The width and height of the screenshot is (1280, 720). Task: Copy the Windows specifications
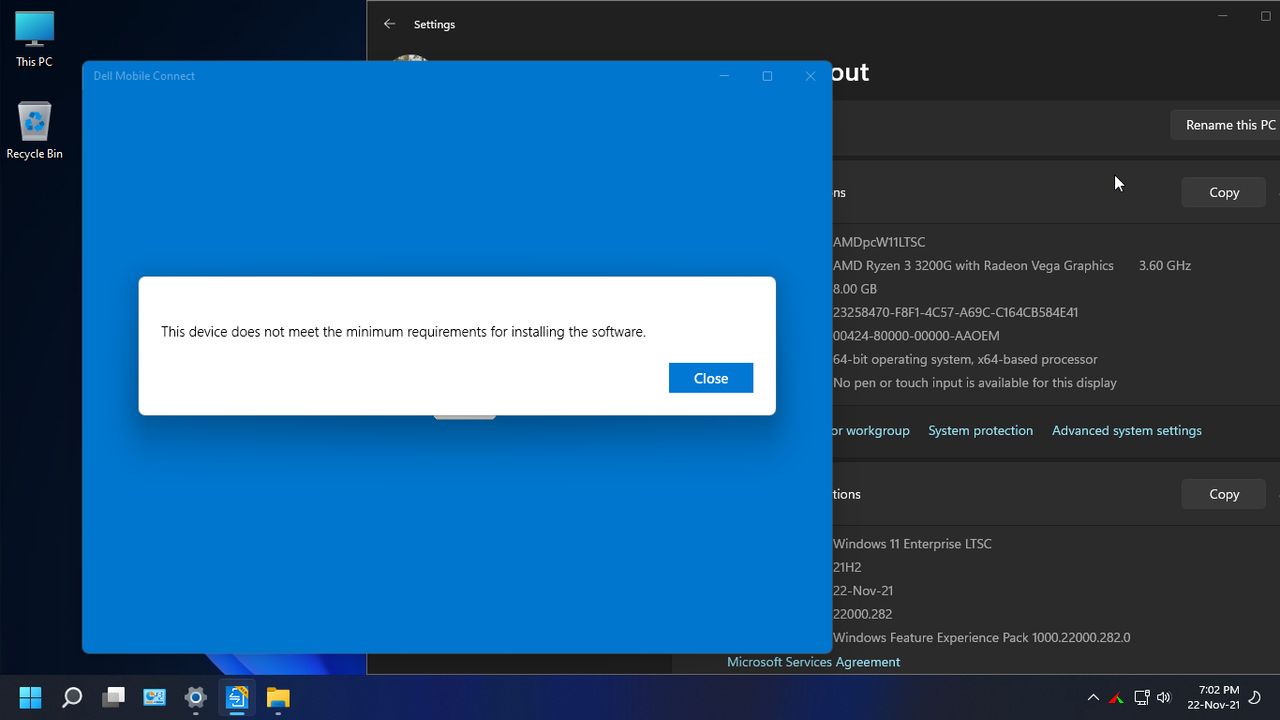click(1223, 493)
